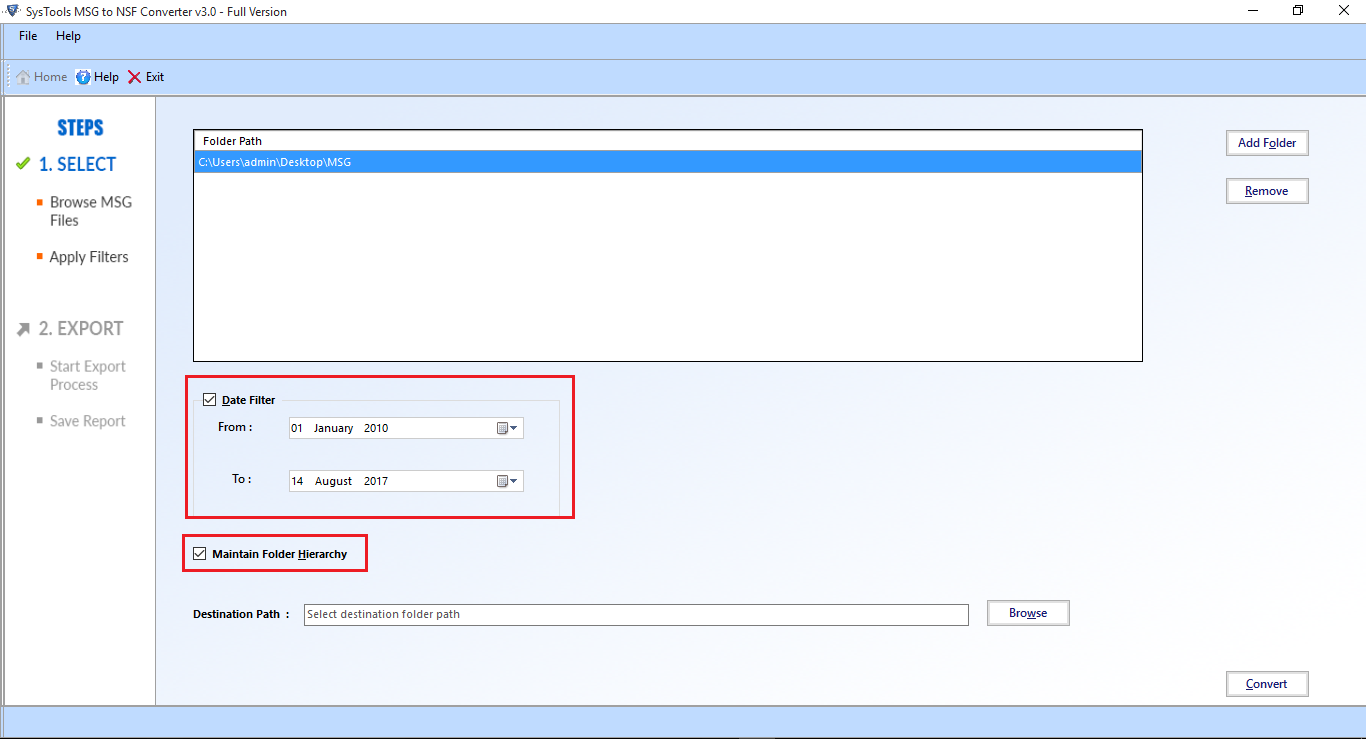Screen dimensions: 1366x739
Task: Click the Add Folder button
Action: coord(1267,143)
